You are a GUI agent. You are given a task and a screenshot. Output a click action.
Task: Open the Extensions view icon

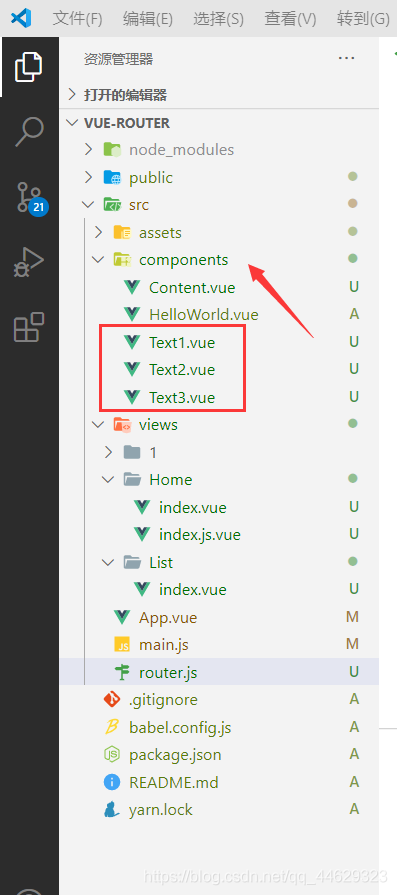tap(29, 327)
